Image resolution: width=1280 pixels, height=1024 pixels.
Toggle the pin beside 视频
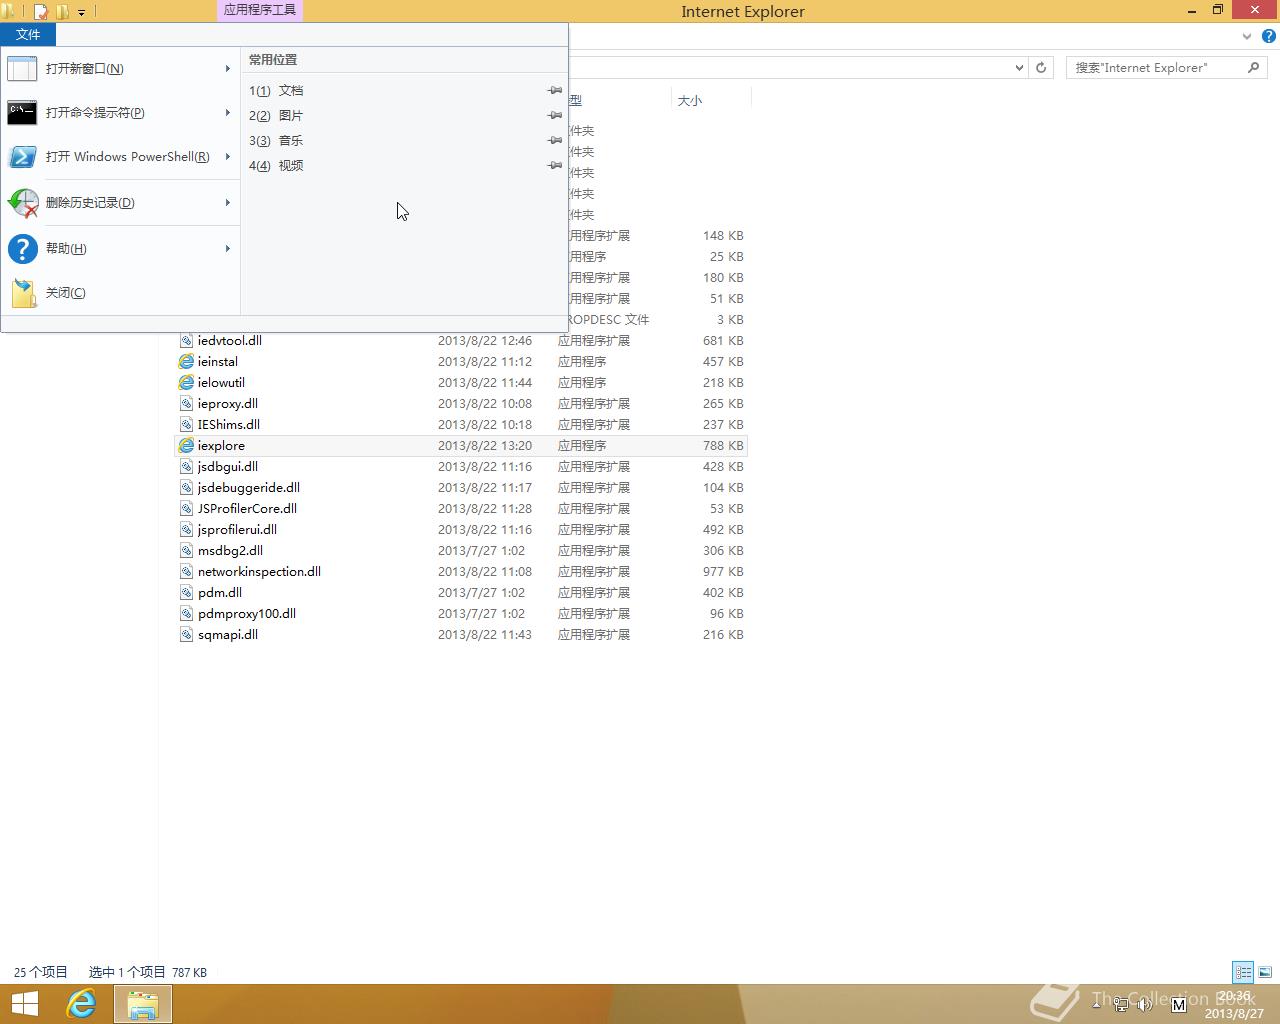pos(554,165)
